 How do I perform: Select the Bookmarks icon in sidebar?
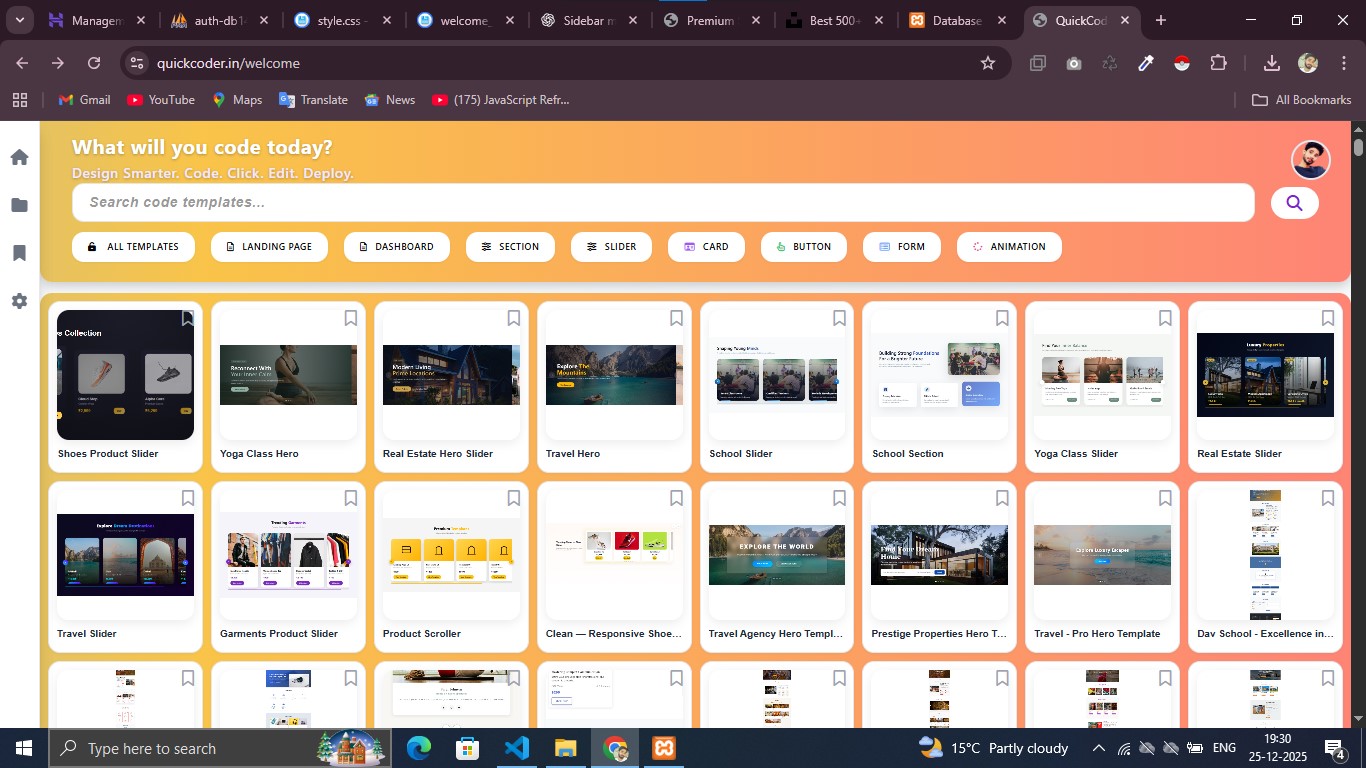pyautogui.click(x=18, y=252)
